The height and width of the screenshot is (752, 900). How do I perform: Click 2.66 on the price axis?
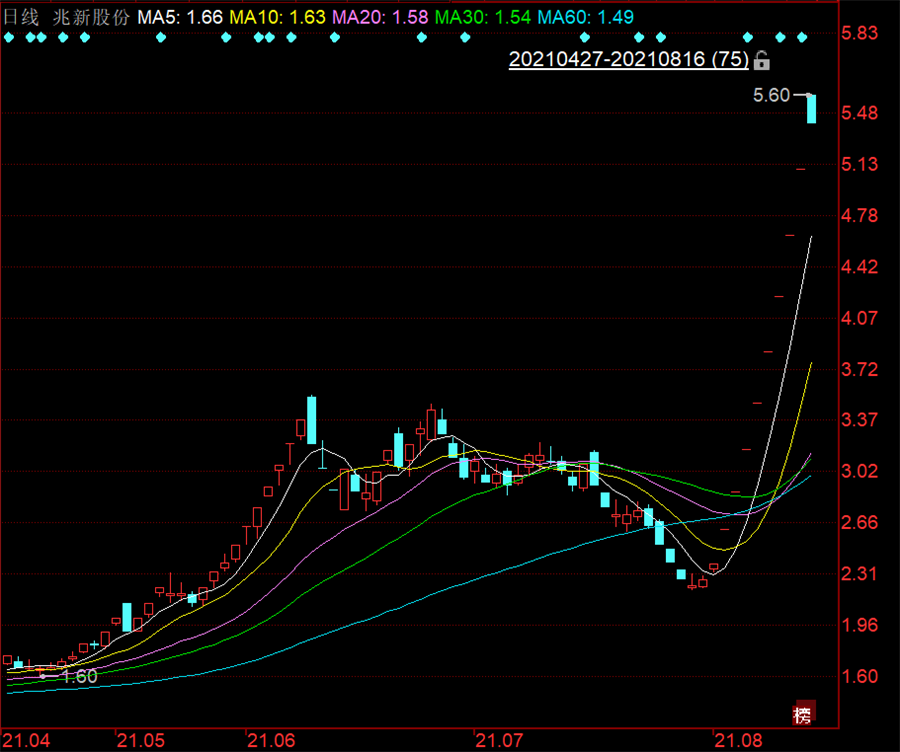click(x=859, y=522)
